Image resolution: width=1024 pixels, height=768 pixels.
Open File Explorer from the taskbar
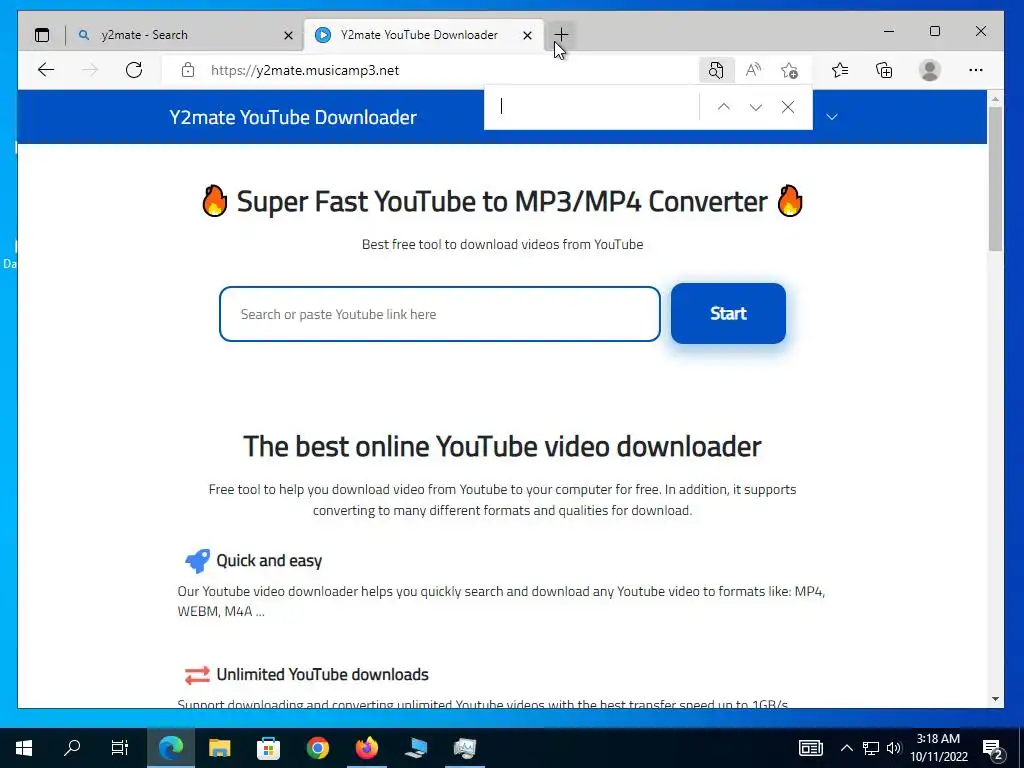[219, 748]
